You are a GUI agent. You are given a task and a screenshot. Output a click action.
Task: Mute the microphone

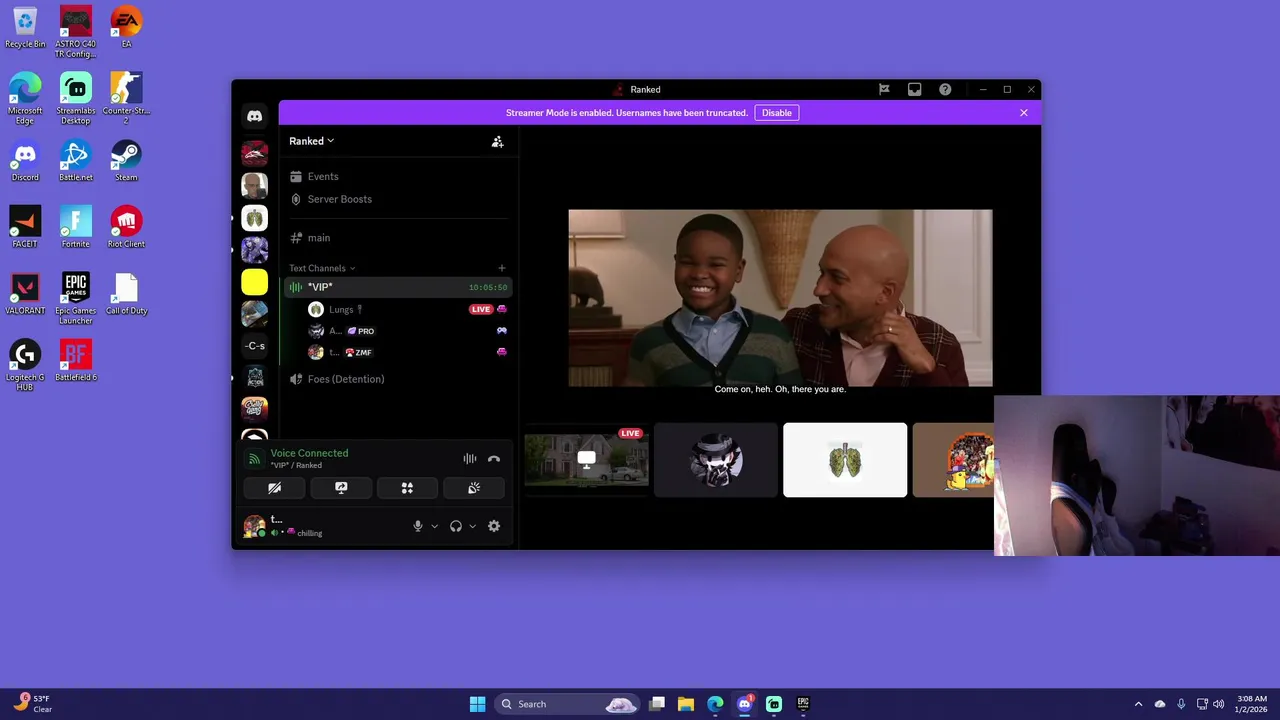418,526
